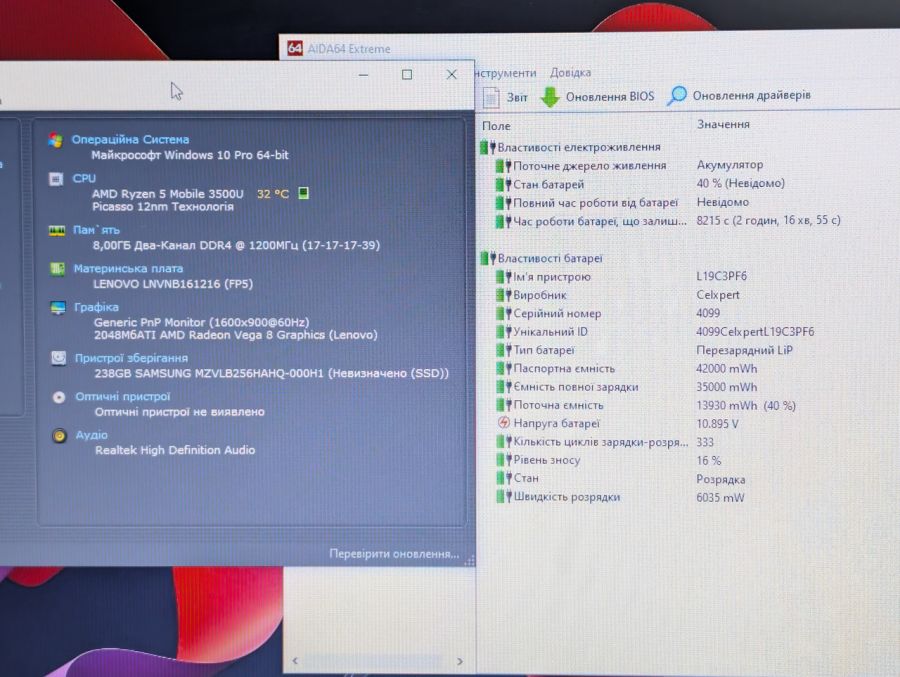Click the icon beside Рівень зносу
Image resolution: width=900 pixels, height=677 pixels.
click(503, 460)
